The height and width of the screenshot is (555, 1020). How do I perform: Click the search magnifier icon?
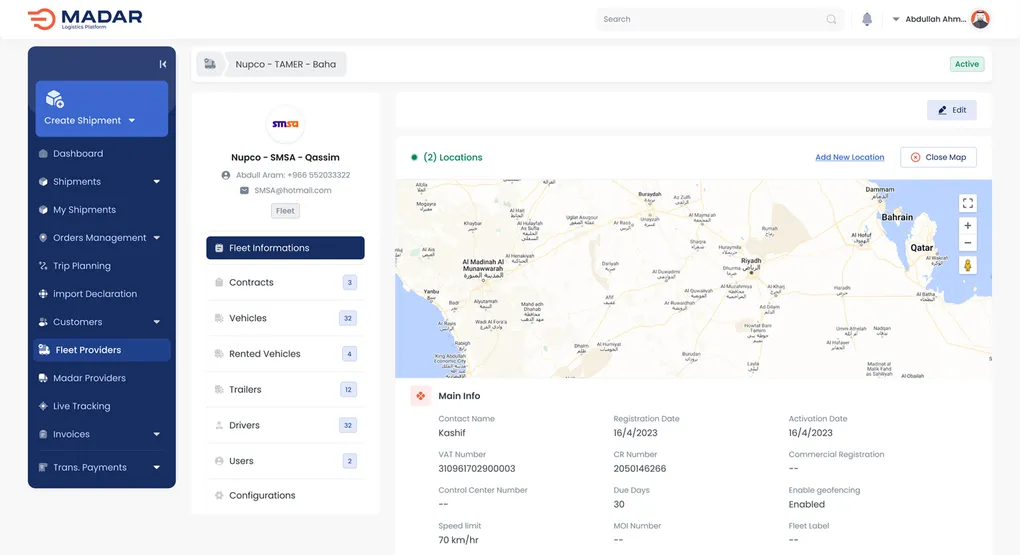pyautogui.click(x=831, y=19)
